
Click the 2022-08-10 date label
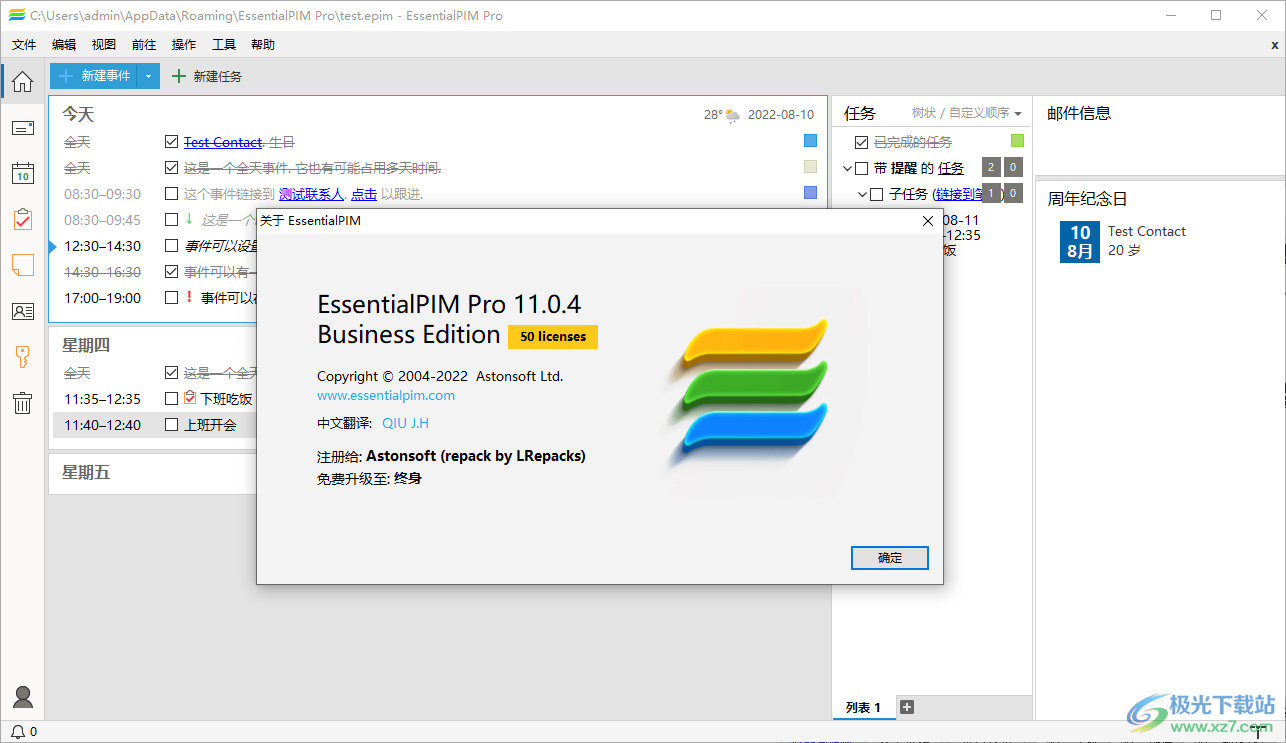pos(781,115)
